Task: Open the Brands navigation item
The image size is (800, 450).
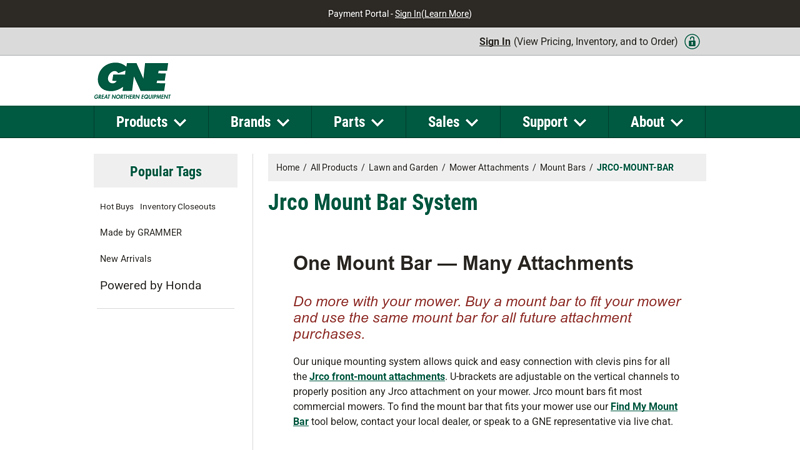Action: point(260,122)
